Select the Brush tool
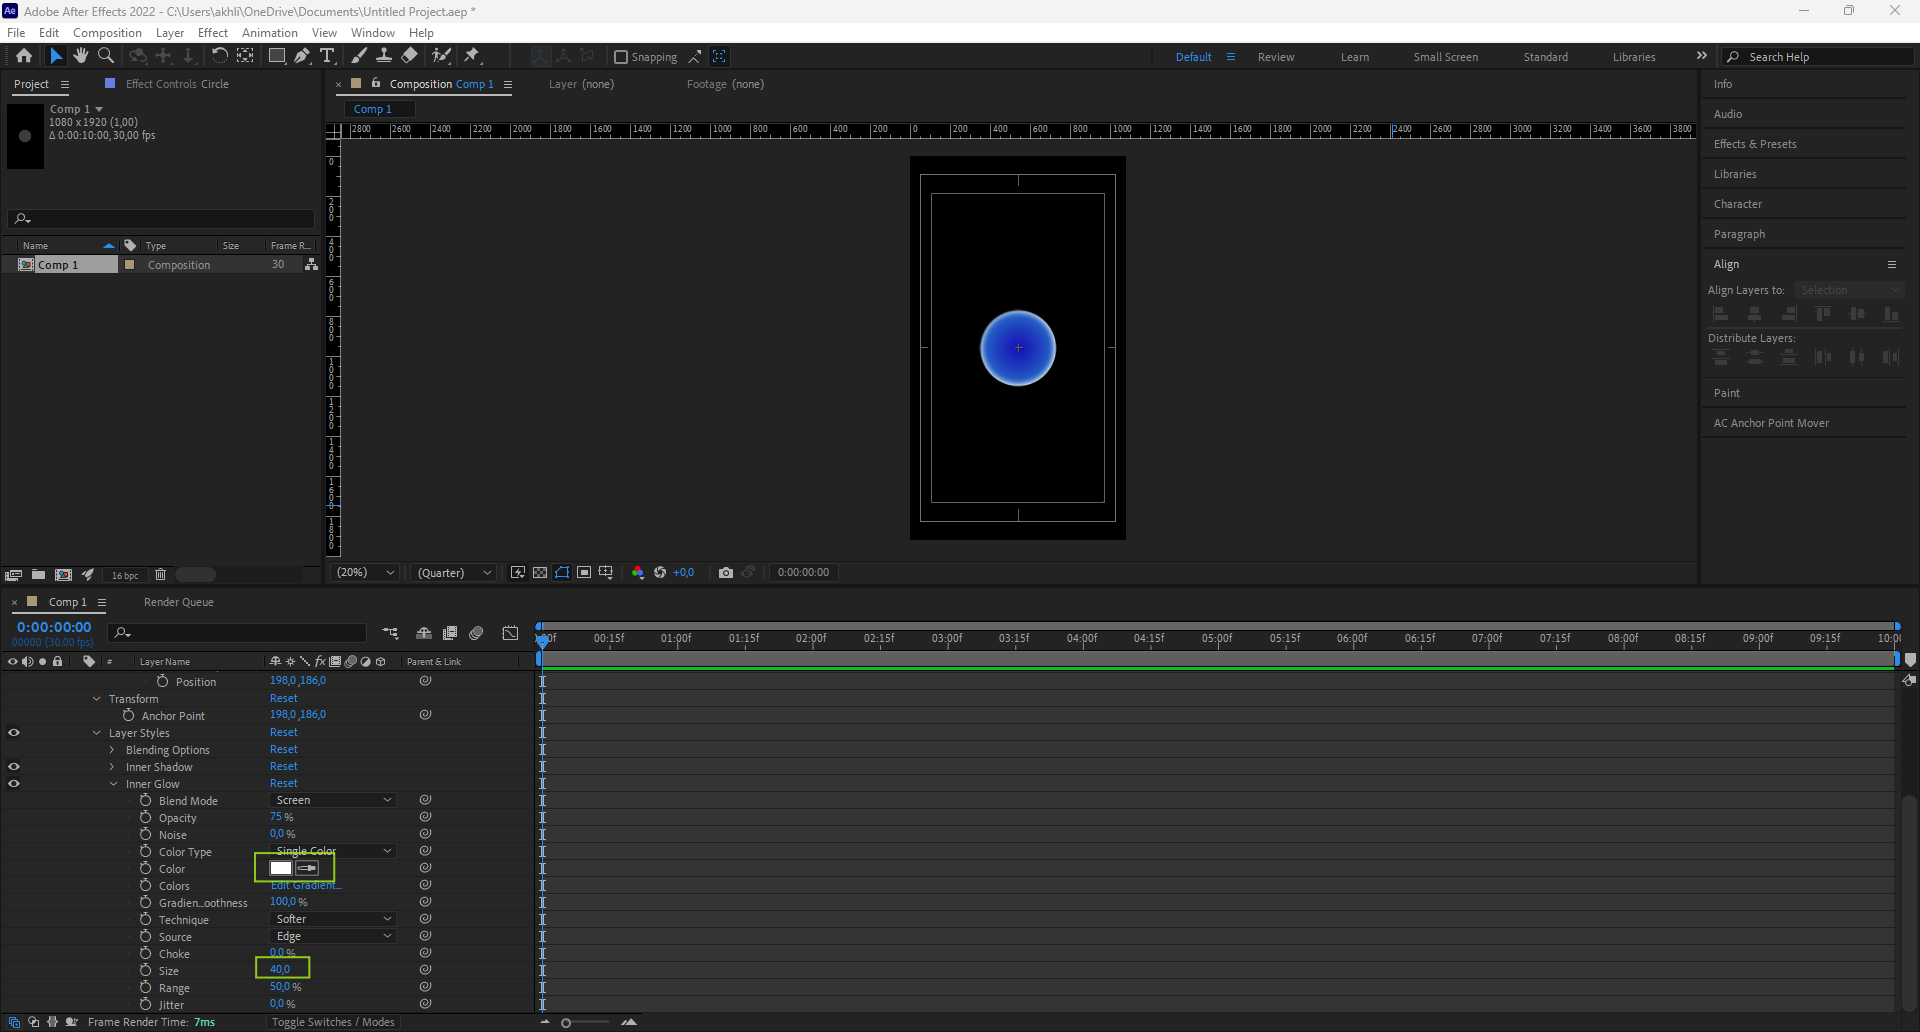The image size is (1920, 1032). (x=359, y=56)
